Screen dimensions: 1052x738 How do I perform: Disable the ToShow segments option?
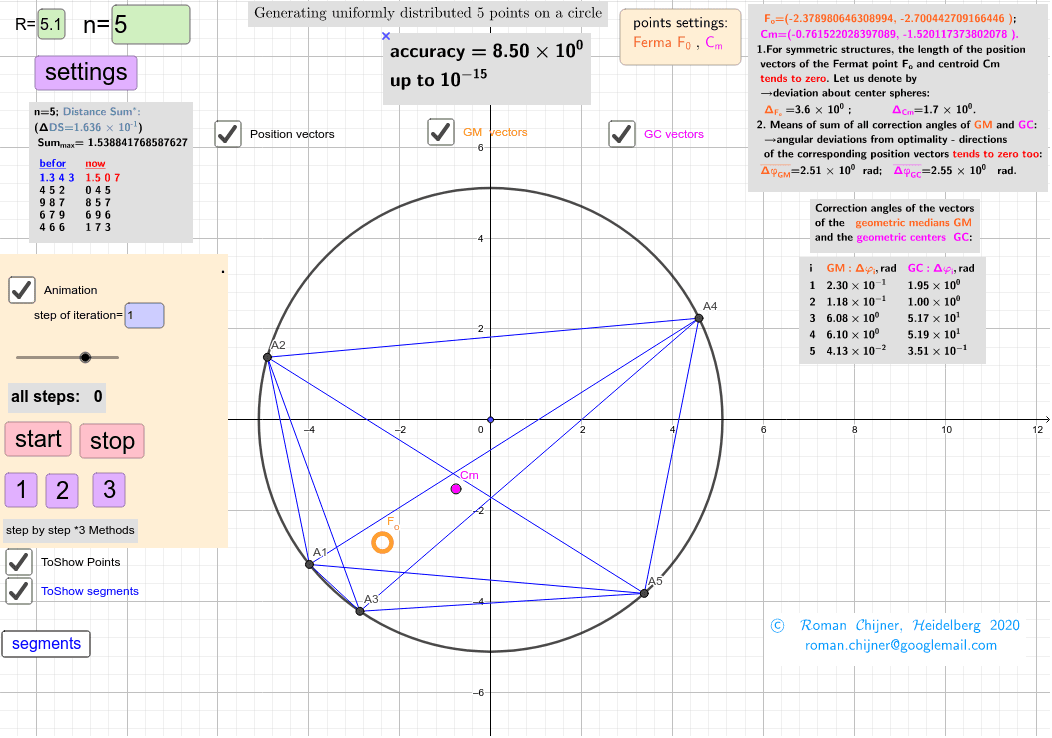[x=18, y=591]
